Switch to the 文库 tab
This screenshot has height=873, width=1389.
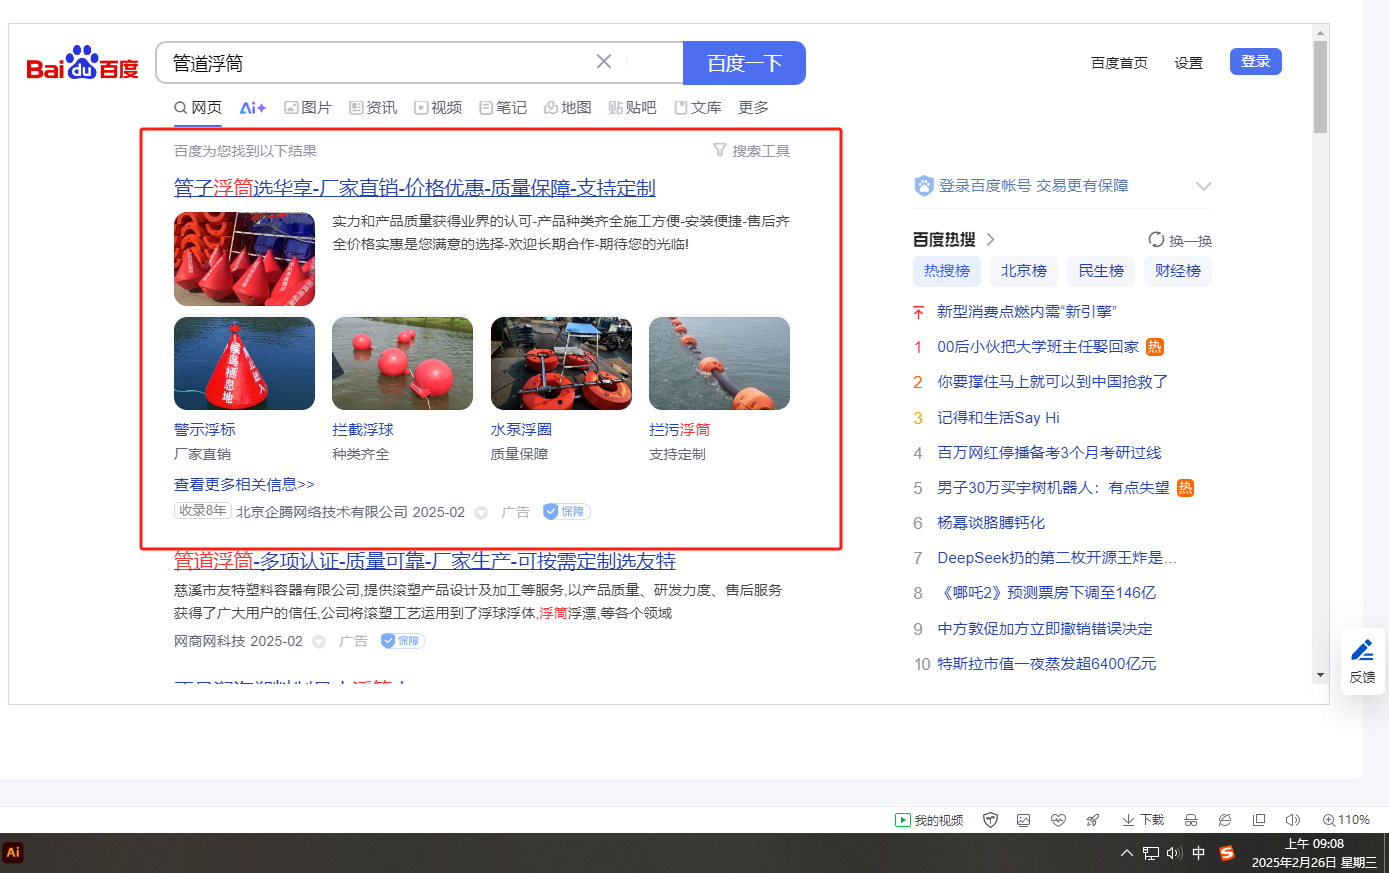tap(698, 107)
